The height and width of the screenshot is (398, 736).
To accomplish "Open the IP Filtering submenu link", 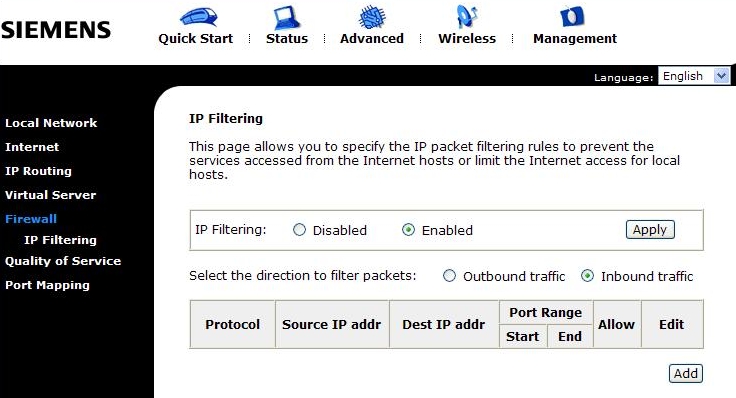I will (60, 240).
